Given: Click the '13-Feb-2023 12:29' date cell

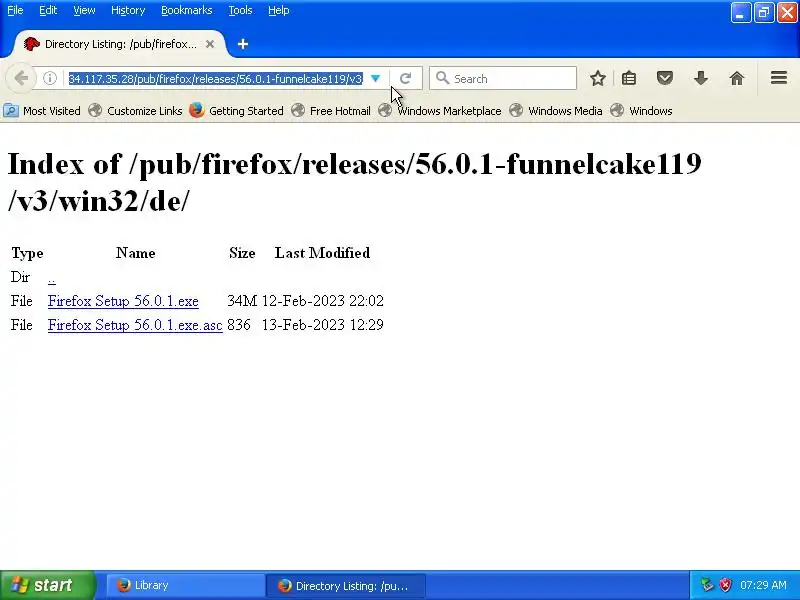Looking at the screenshot, I should (x=322, y=325).
